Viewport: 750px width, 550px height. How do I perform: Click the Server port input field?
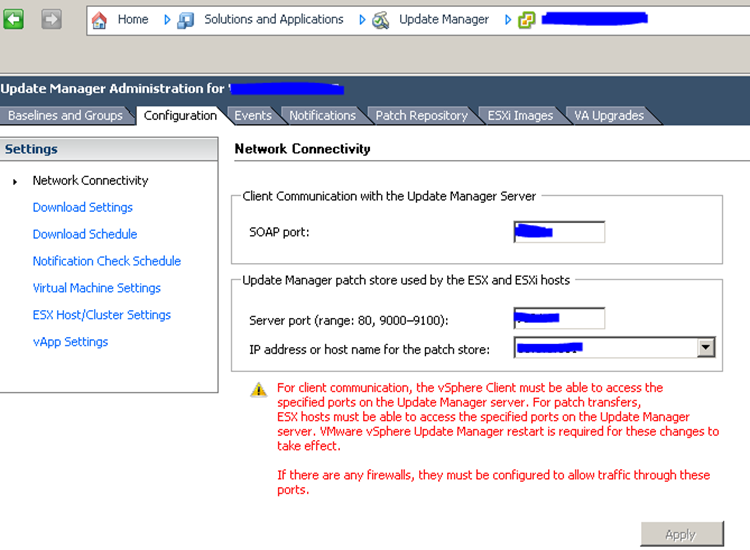(x=559, y=318)
